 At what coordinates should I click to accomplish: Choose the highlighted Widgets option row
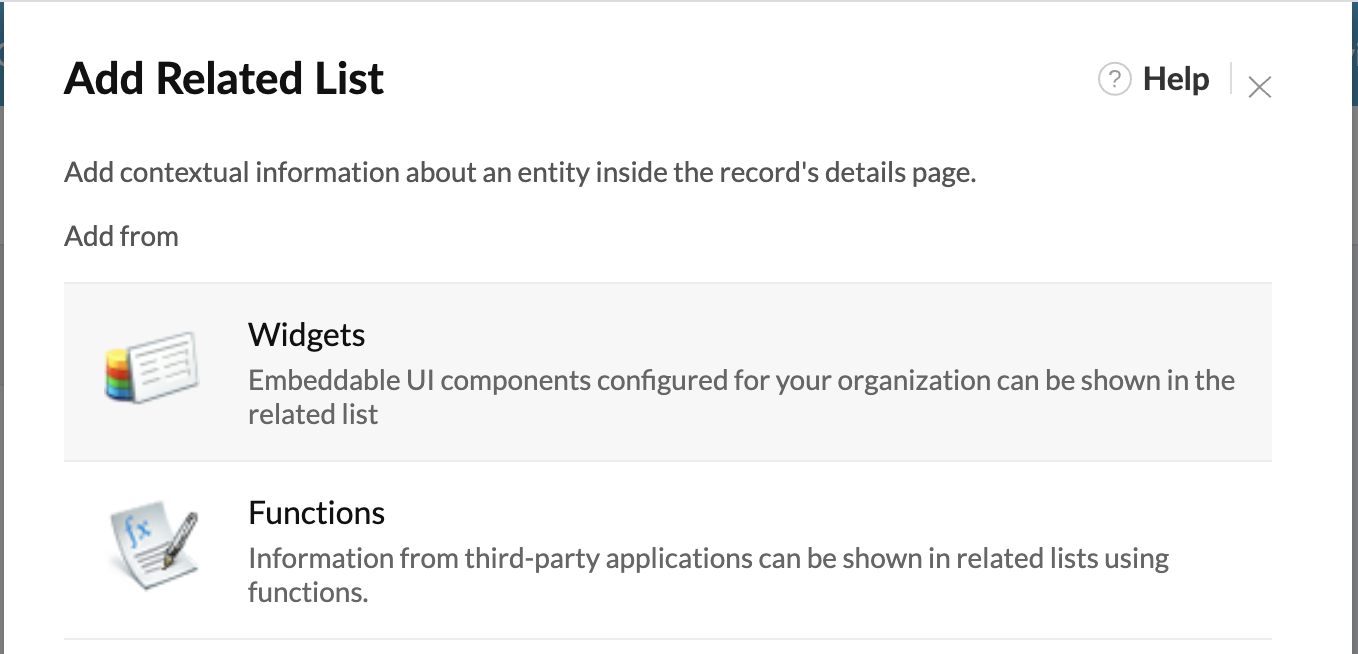(668, 372)
